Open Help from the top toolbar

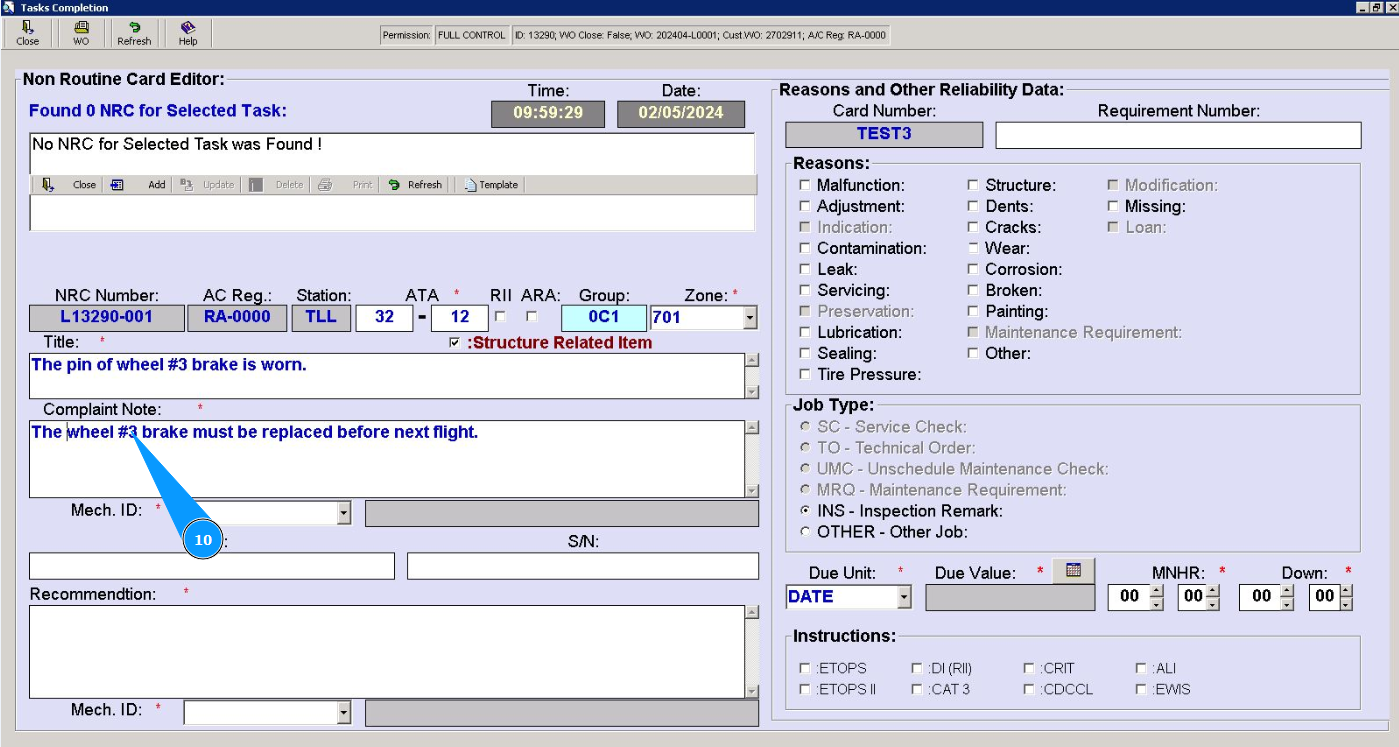point(188,33)
